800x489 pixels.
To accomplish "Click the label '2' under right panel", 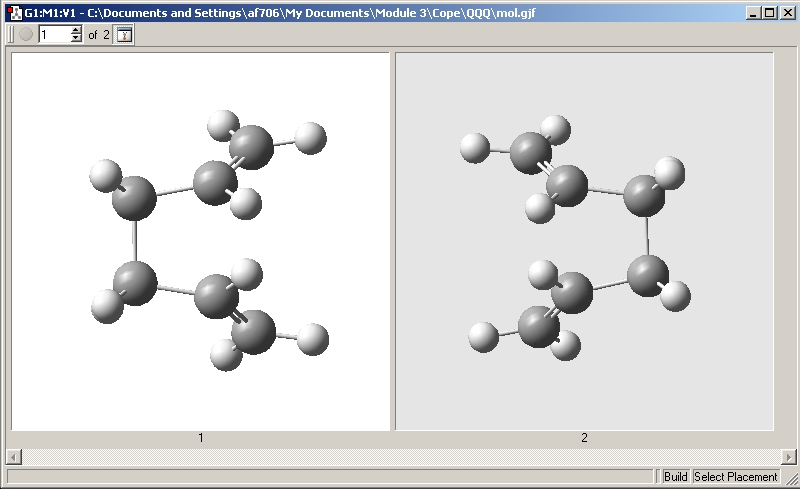I will 584,438.
